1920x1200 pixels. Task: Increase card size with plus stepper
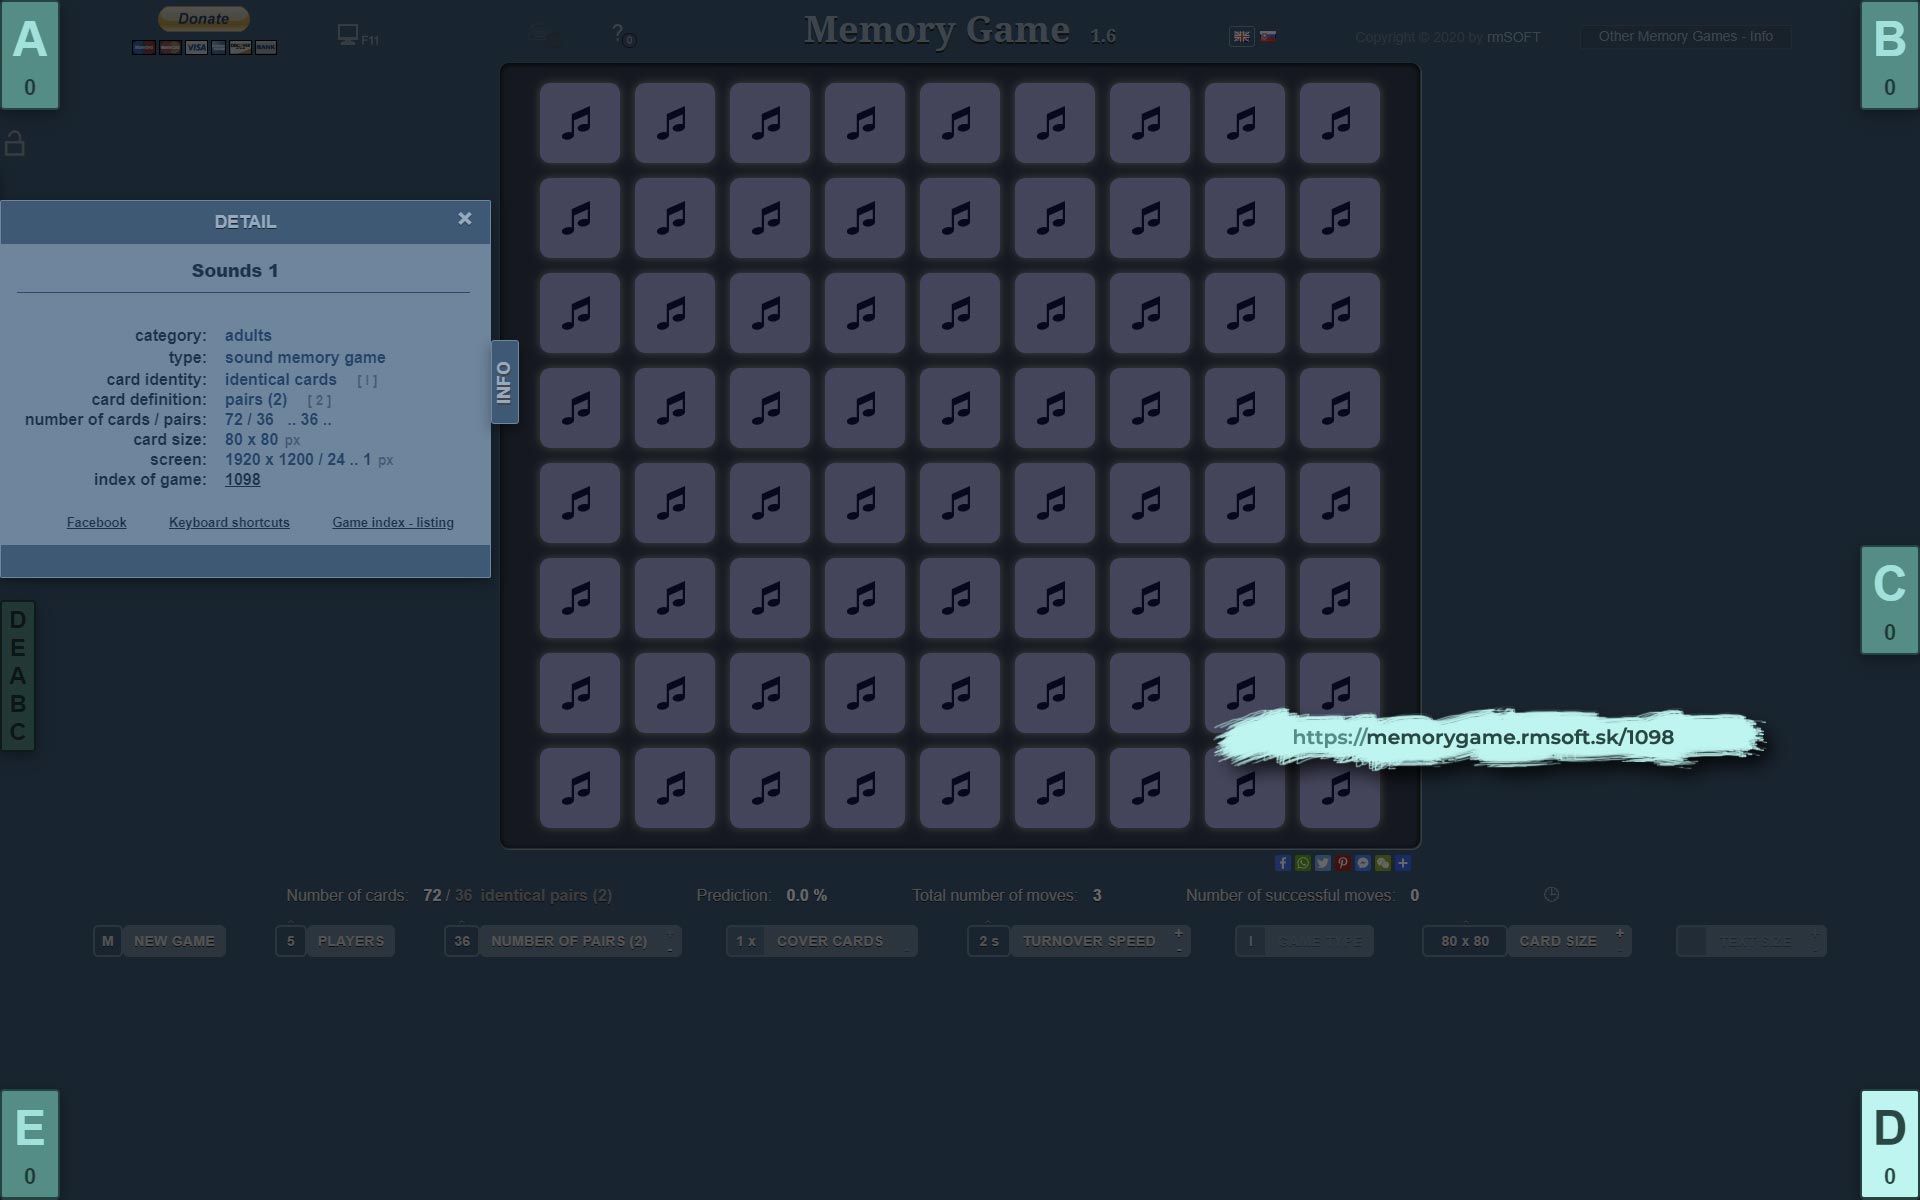1620,933
